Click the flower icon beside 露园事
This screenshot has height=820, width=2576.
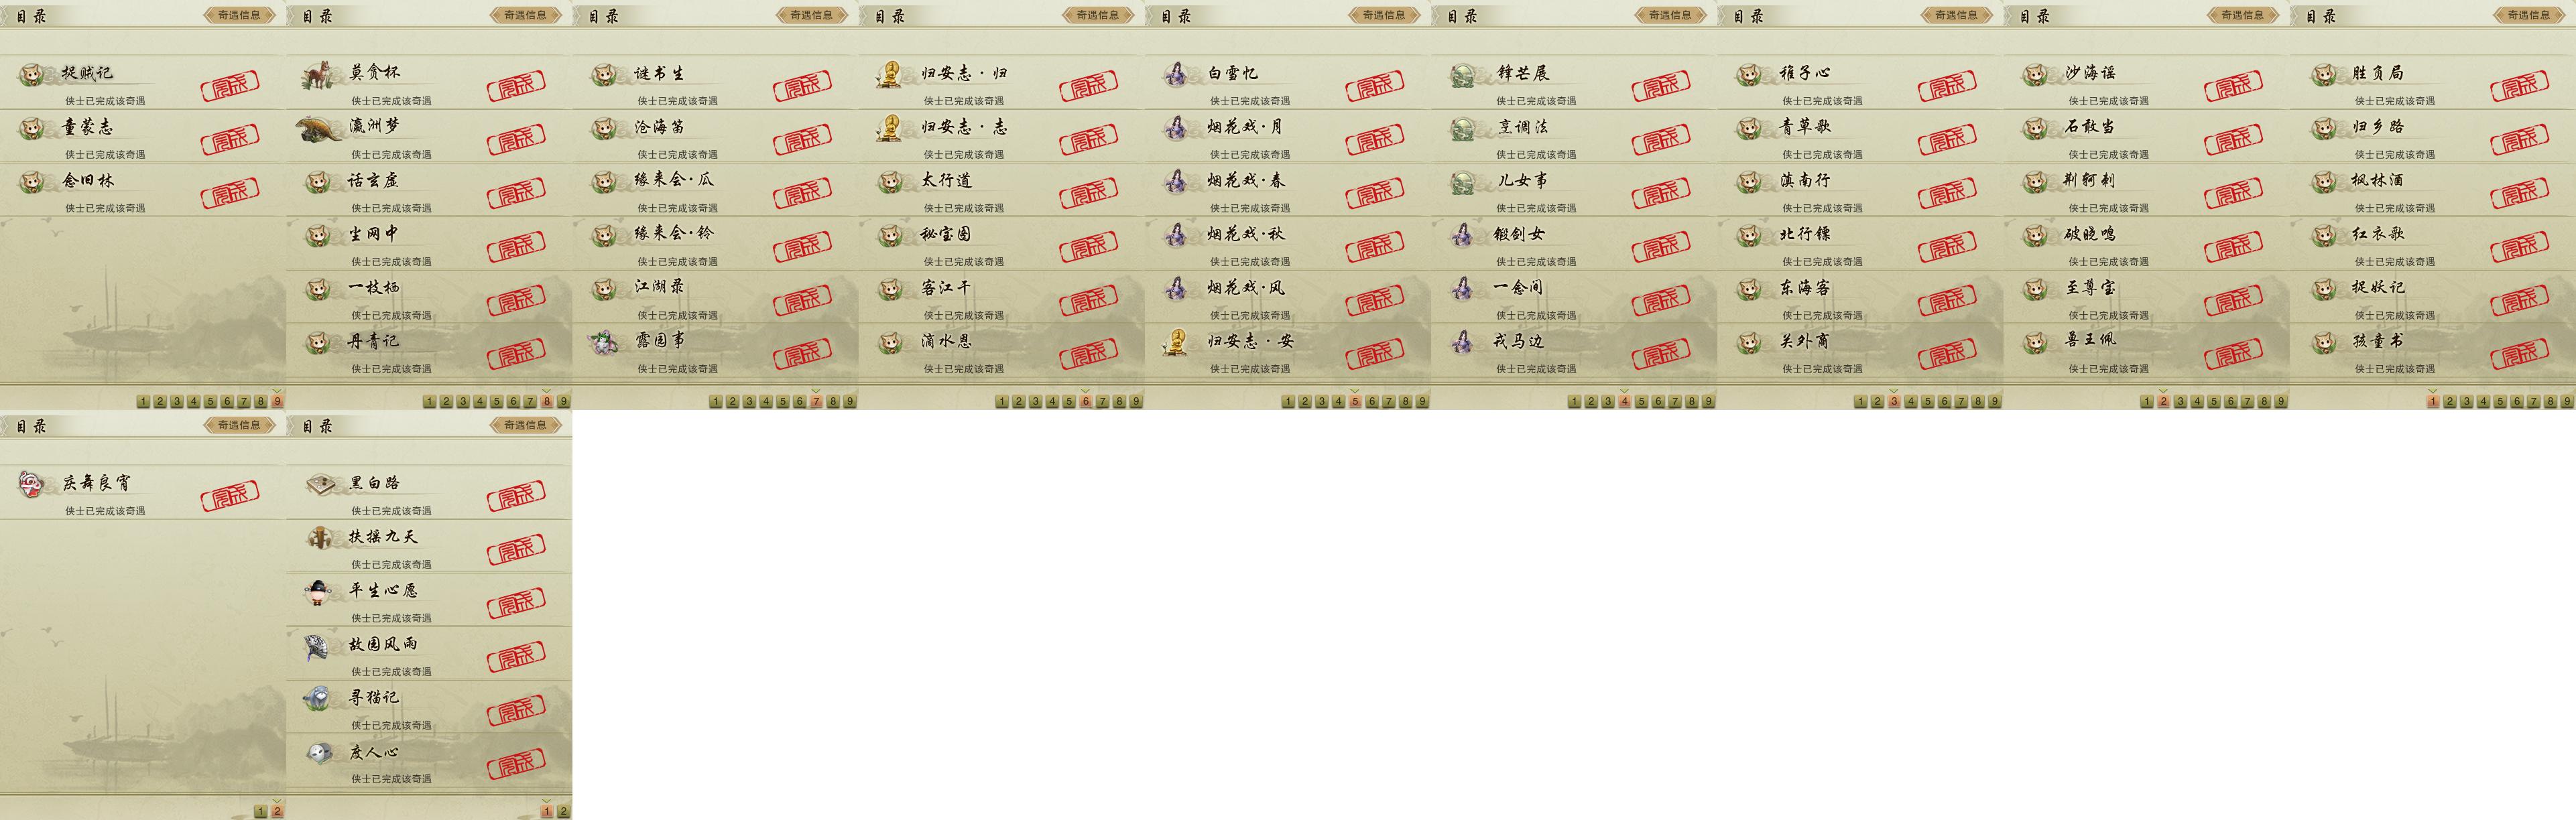click(604, 342)
